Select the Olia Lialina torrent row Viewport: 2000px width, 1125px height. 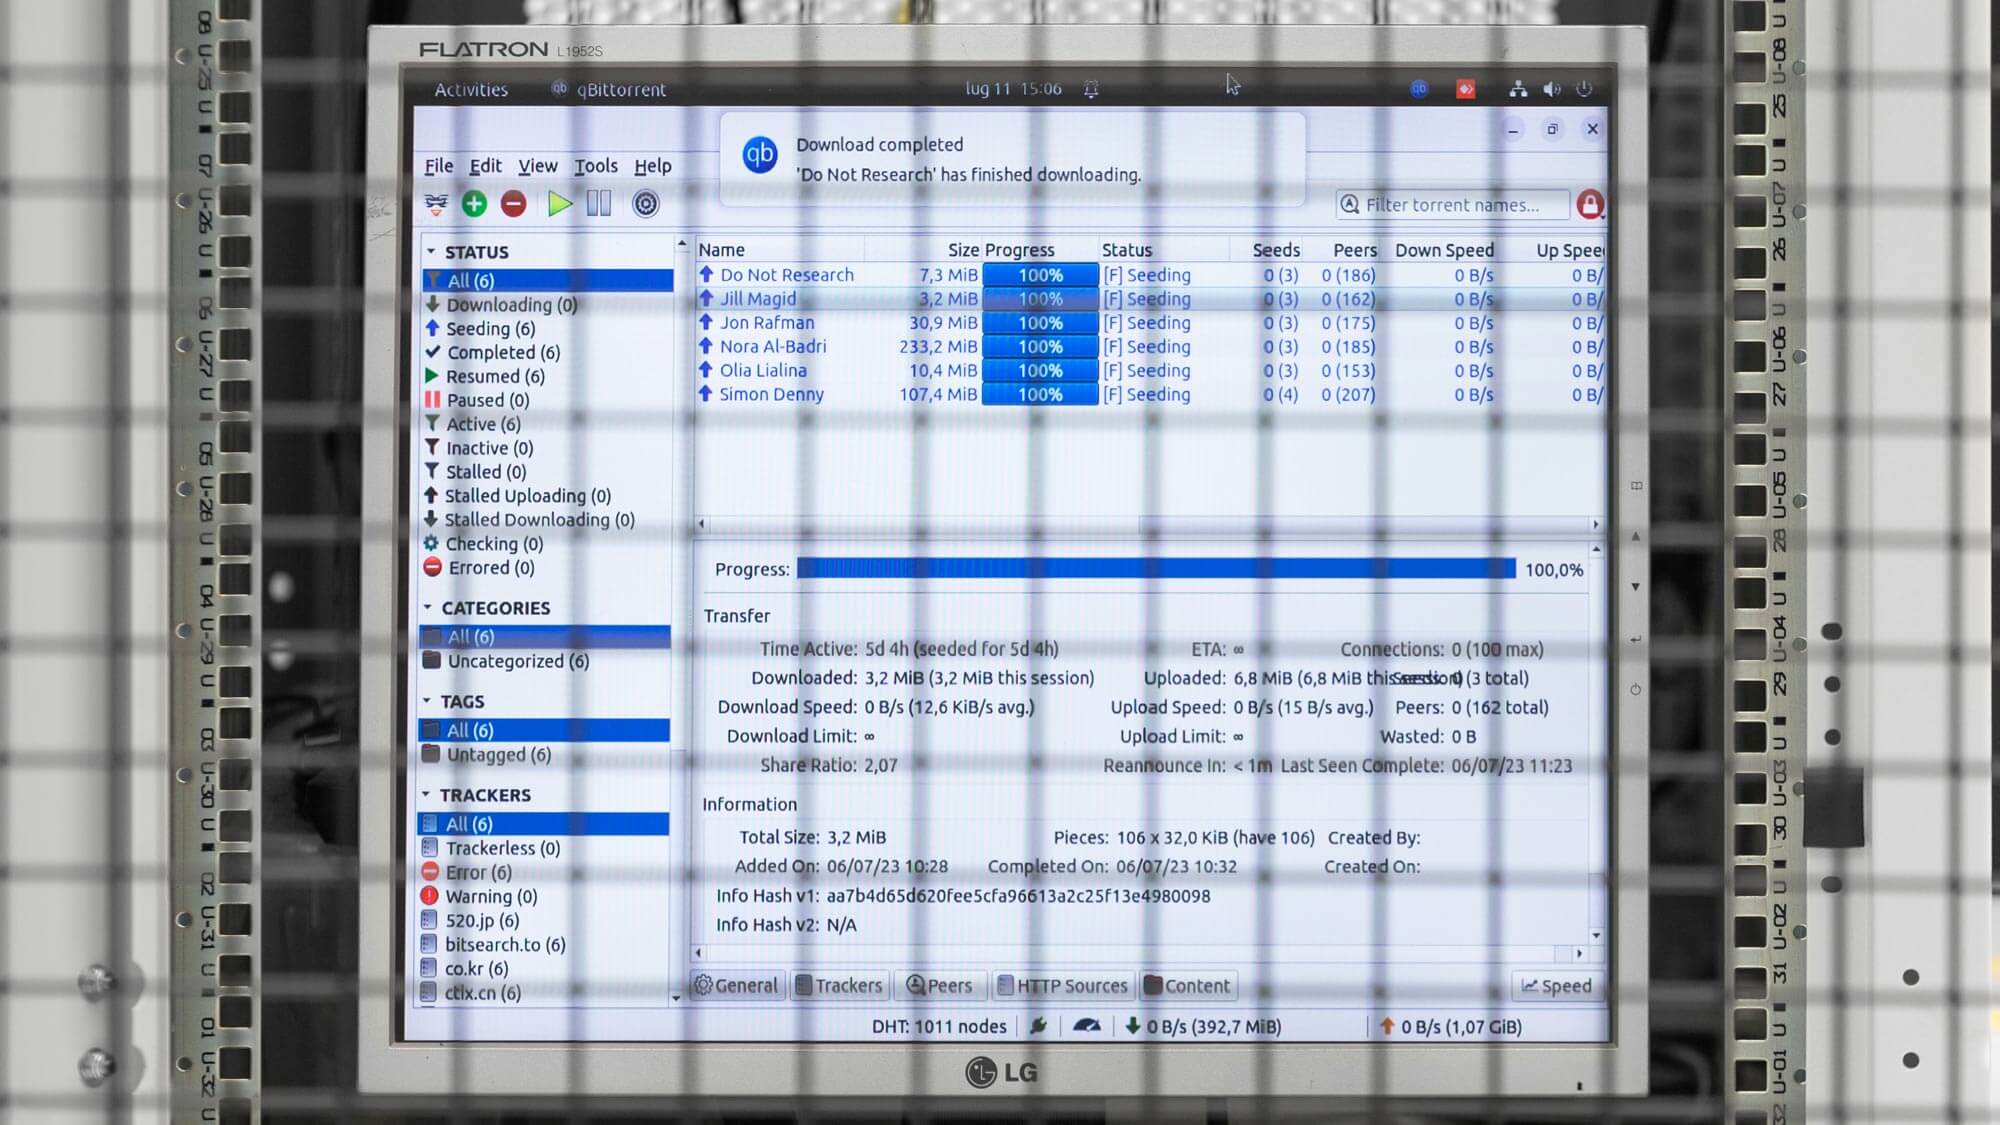pos(1150,370)
